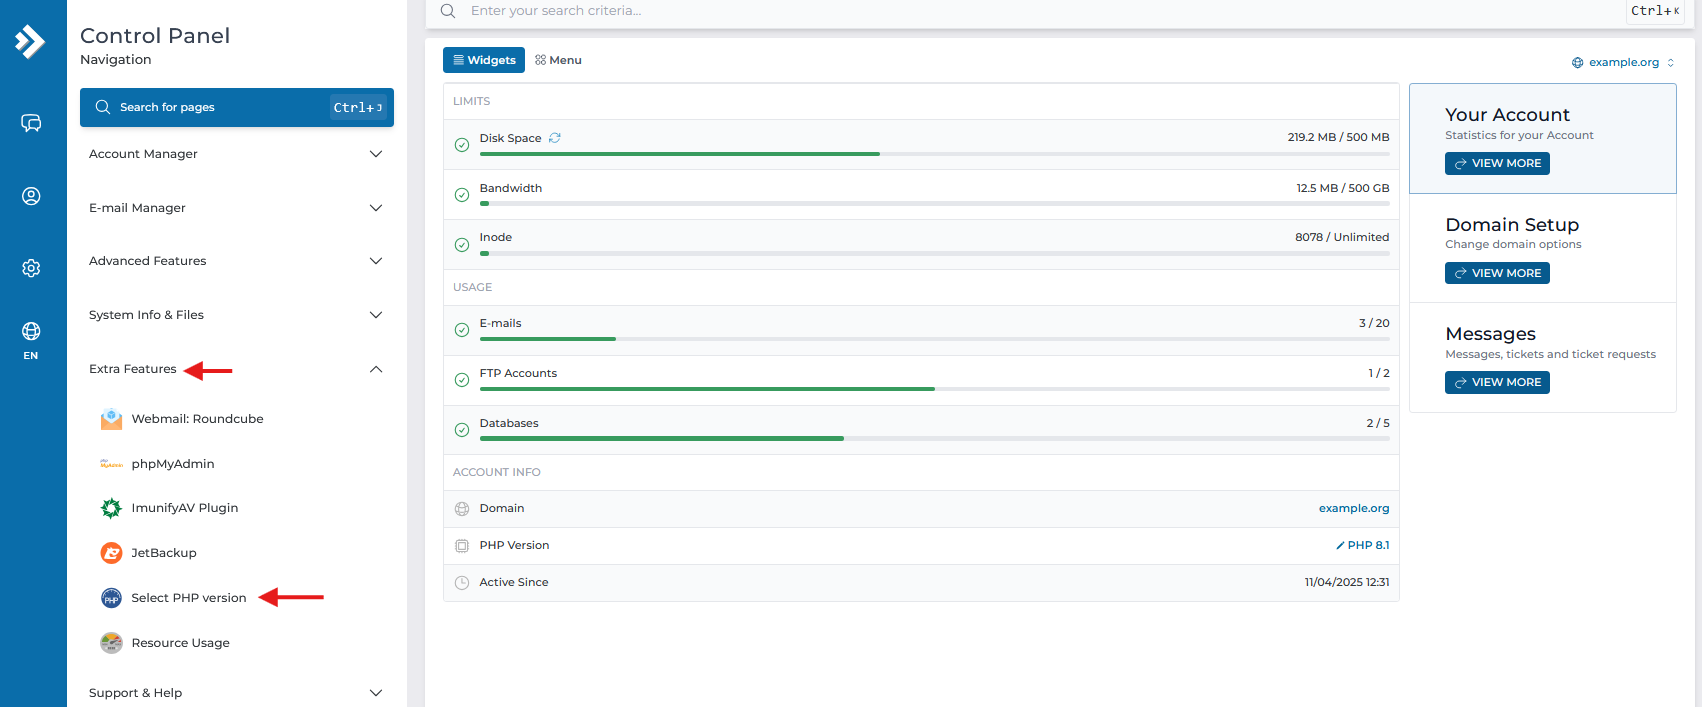The width and height of the screenshot is (1702, 707).
Task: Open the ImunifyAV Plugin icon
Action: [111, 508]
